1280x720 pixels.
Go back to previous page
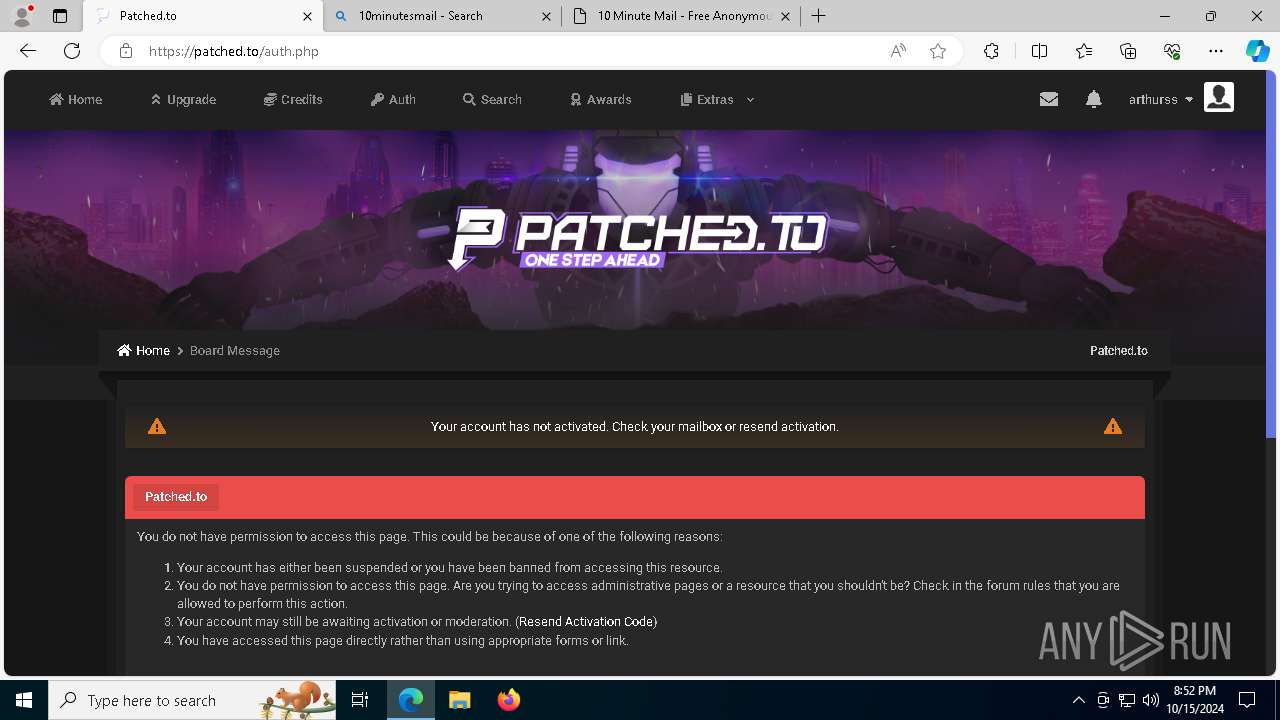pyautogui.click(x=28, y=51)
